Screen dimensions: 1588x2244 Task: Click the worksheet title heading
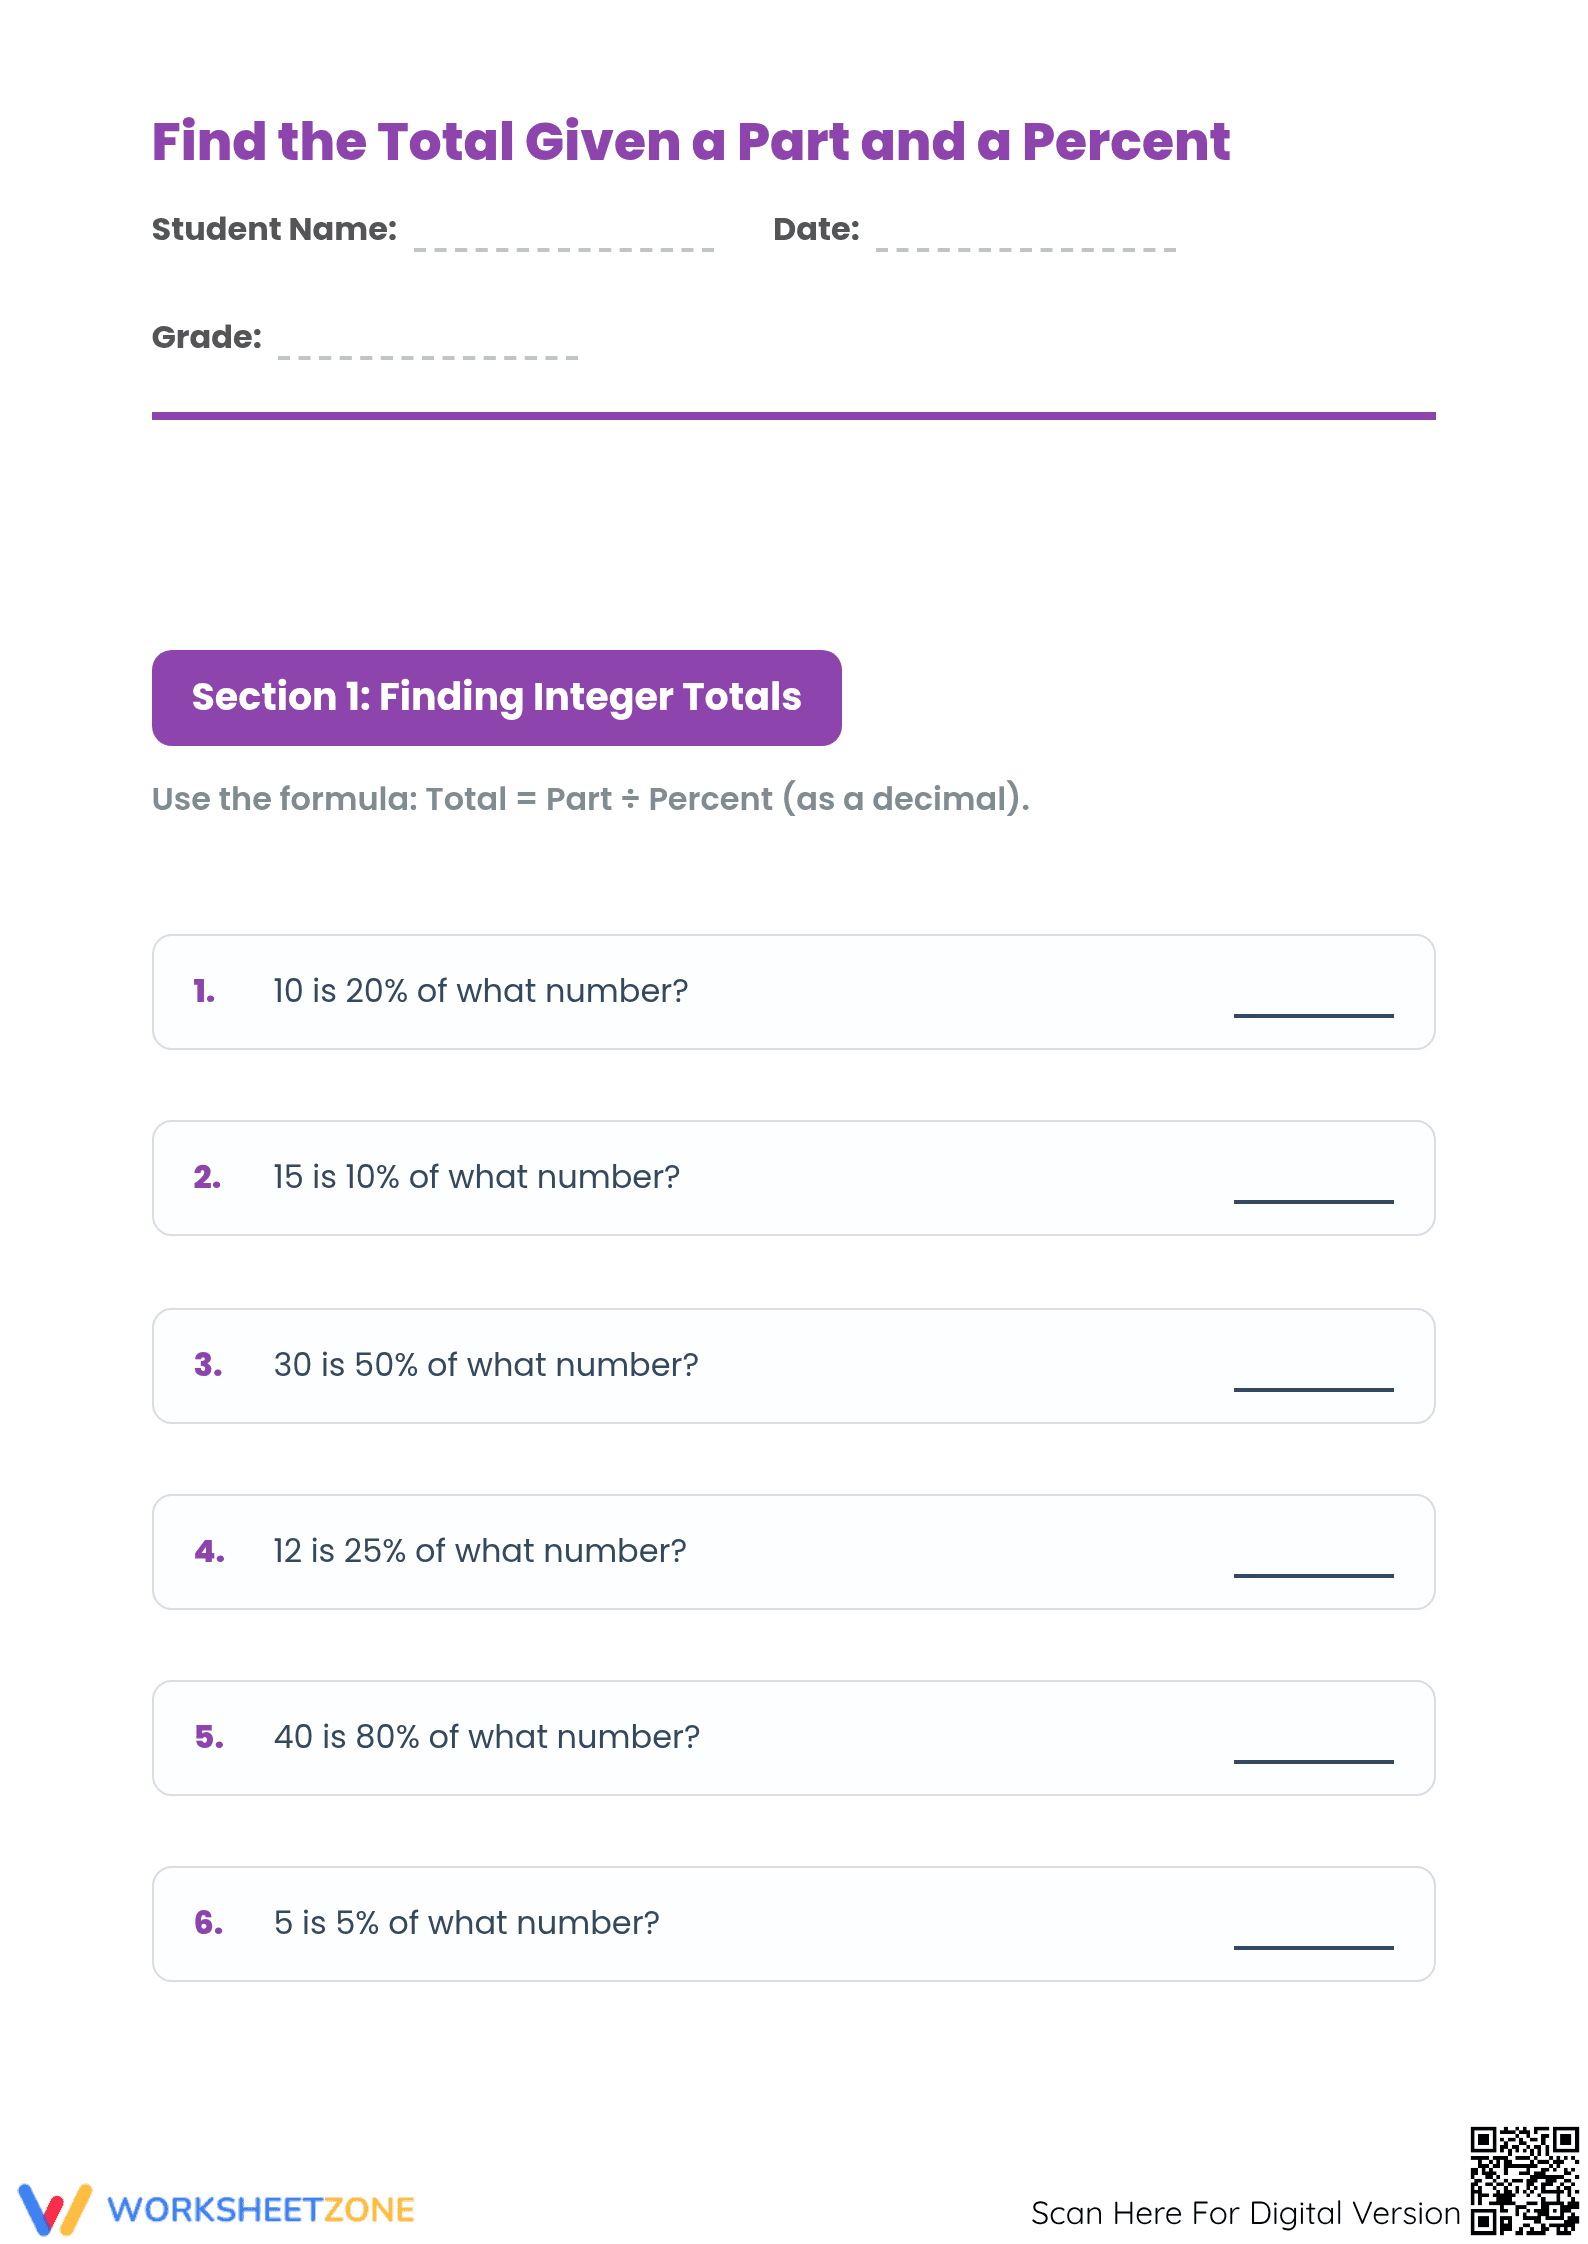point(691,141)
